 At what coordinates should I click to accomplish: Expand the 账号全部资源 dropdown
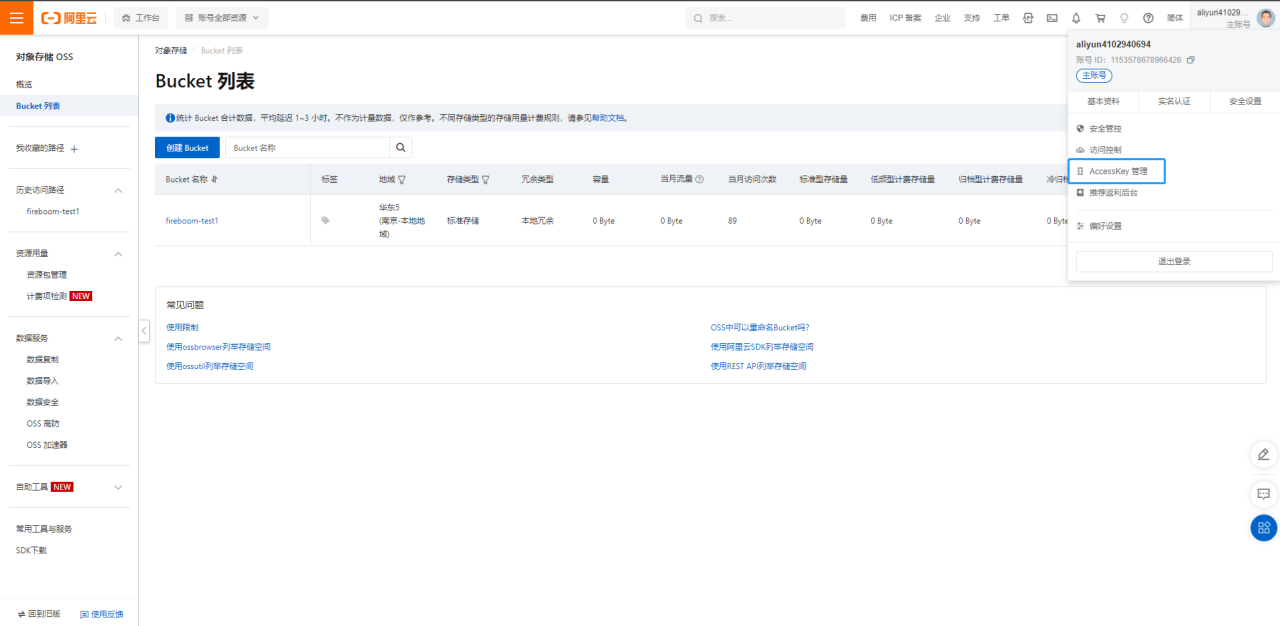[221, 18]
